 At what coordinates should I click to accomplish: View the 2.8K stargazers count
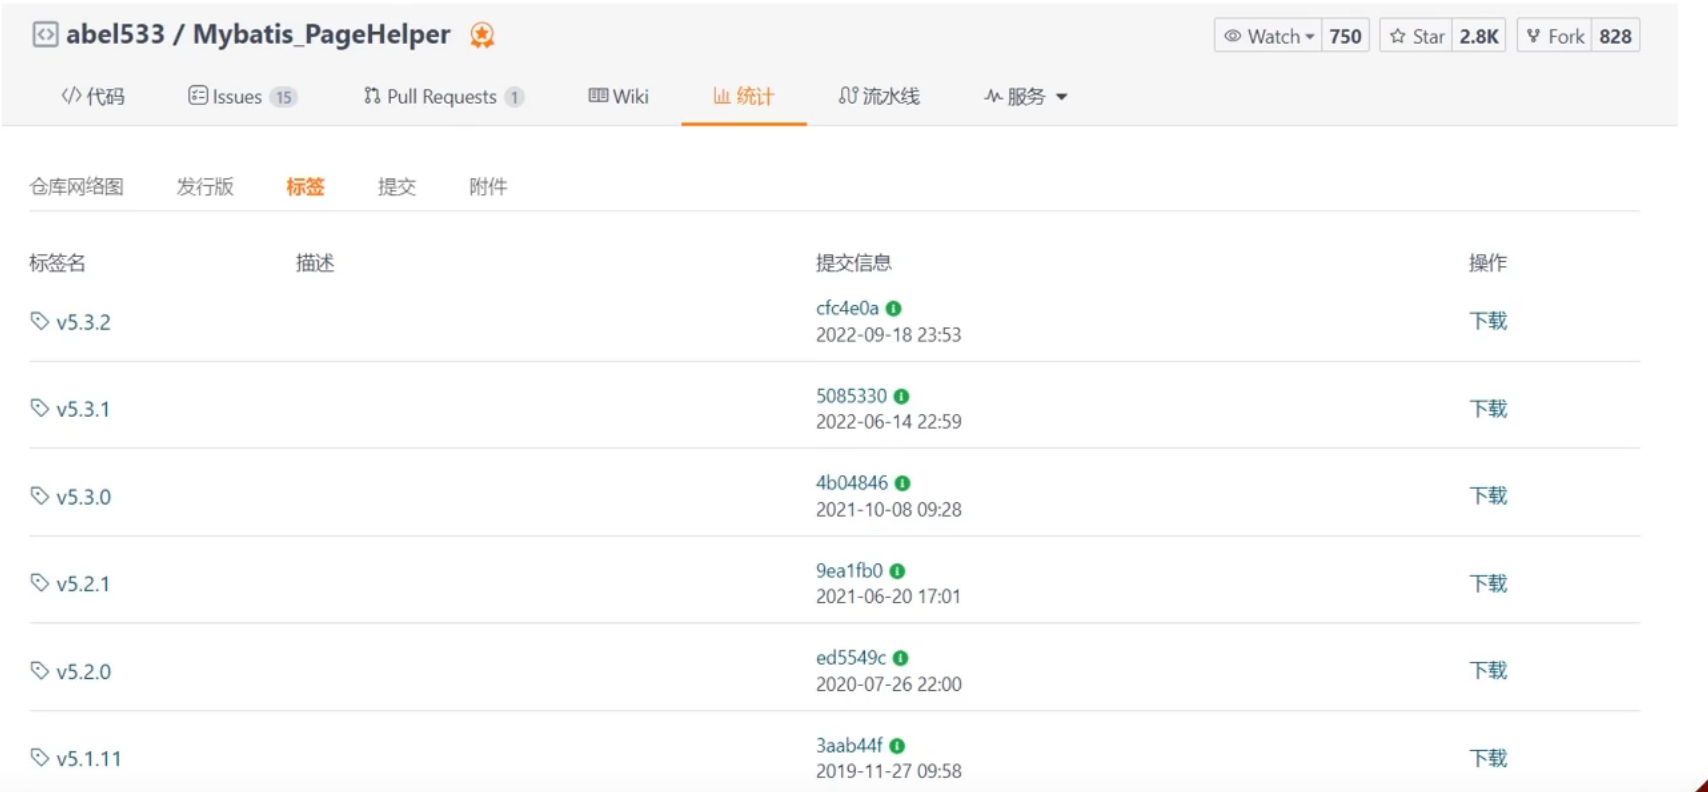point(1479,36)
